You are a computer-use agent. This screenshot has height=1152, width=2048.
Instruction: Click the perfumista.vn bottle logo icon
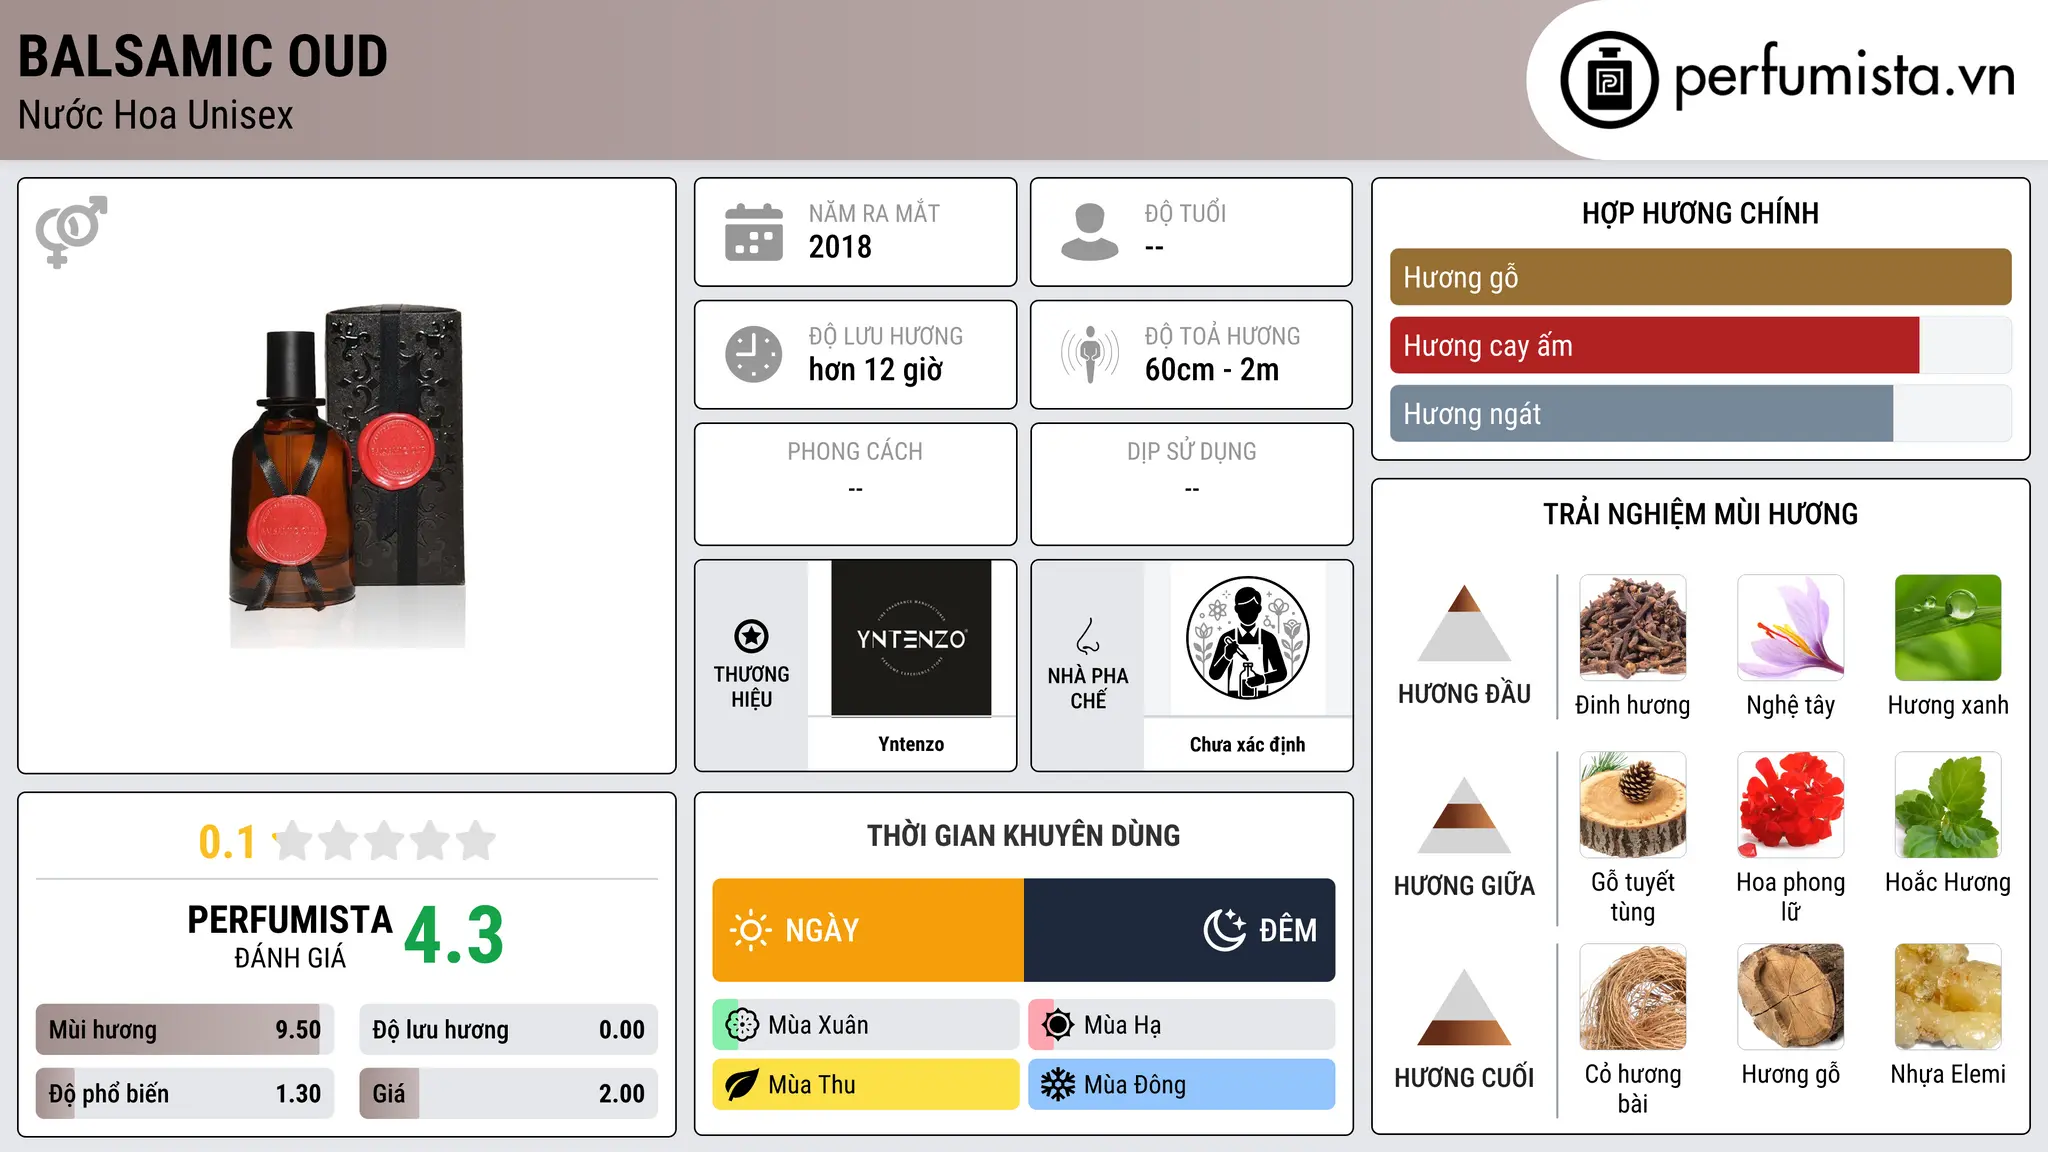tap(1609, 80)
